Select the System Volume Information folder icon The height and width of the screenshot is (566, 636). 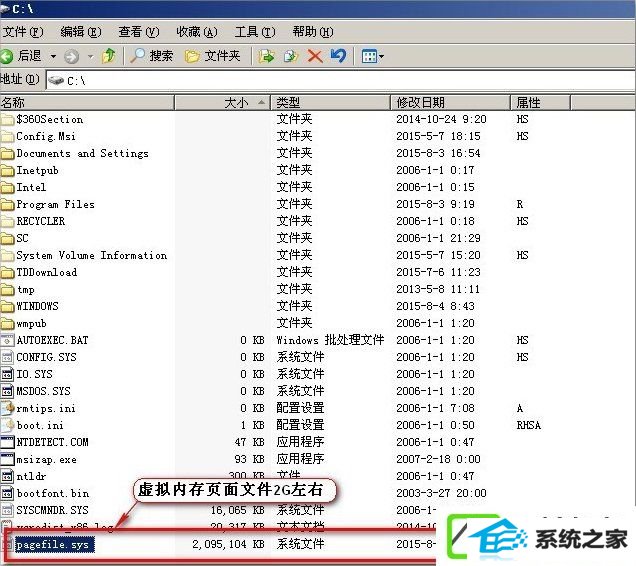(x=7, y=256)
